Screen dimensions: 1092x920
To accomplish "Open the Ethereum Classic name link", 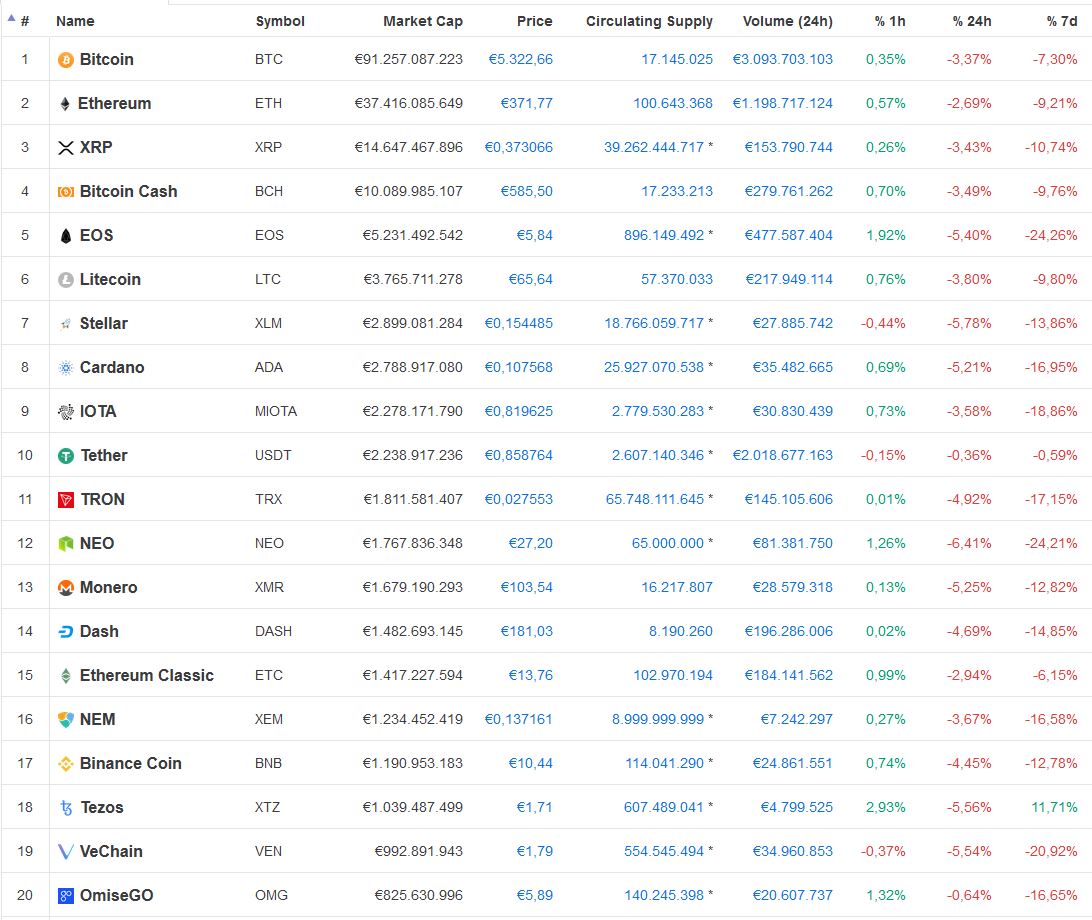I will coord(146,675).
